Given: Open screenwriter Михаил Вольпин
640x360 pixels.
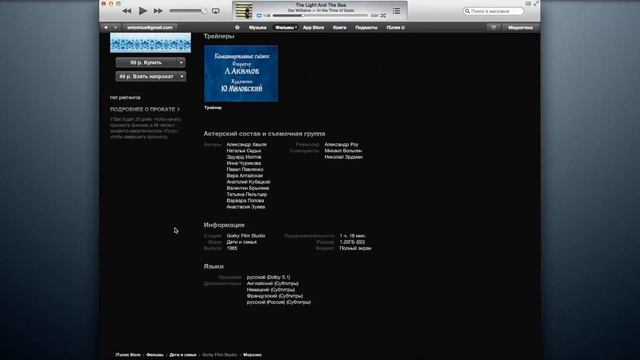Looking at the screenshot, I should pyautogui.click(x=343, y=151).
